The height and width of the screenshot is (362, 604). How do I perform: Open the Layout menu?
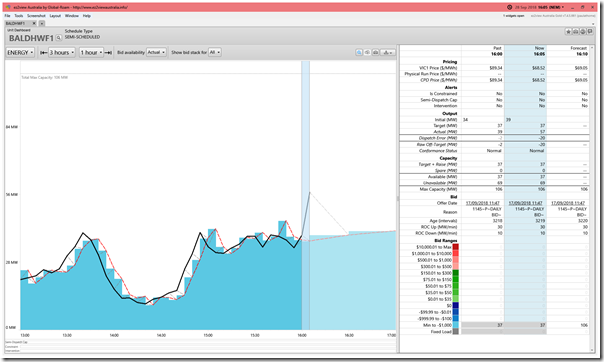55,16
